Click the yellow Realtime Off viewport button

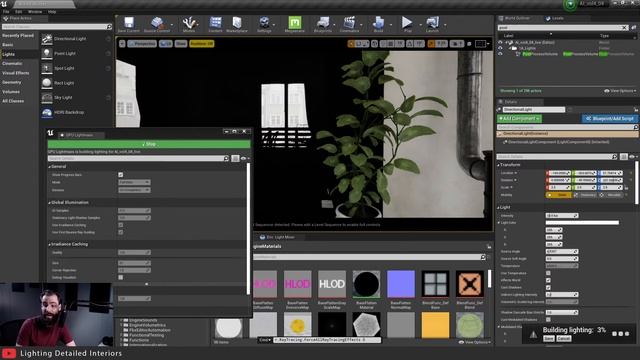tap(202, 44)
